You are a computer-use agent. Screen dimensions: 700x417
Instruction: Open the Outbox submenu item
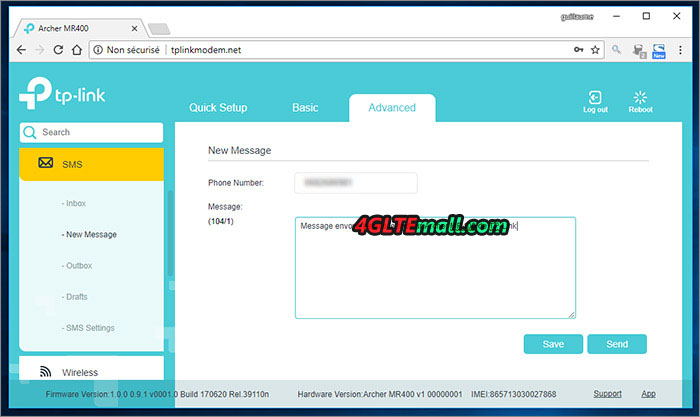[76, 266]
